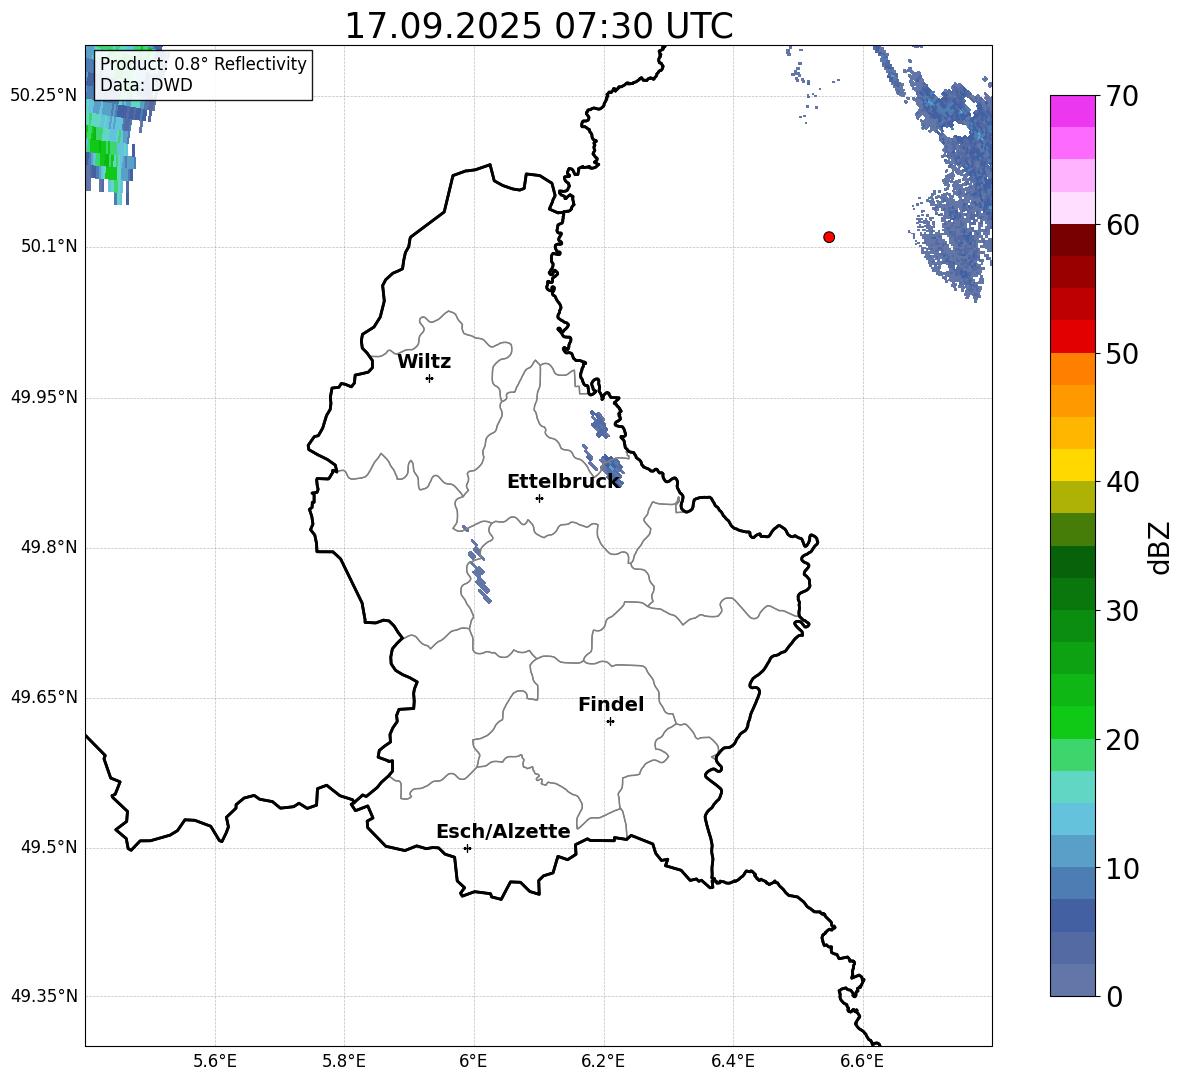Screen dimensions: 1184x1081
Task: Click the 17.09.2025 07:30 UTC title
Action: (538, 26)
